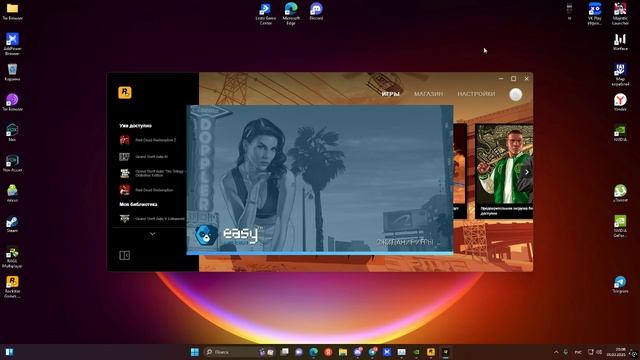Image resolution: width=640 pixels, height=360 pixels.
Task: Click the profile avatar in launcher
Action: (x=516, y=94)
